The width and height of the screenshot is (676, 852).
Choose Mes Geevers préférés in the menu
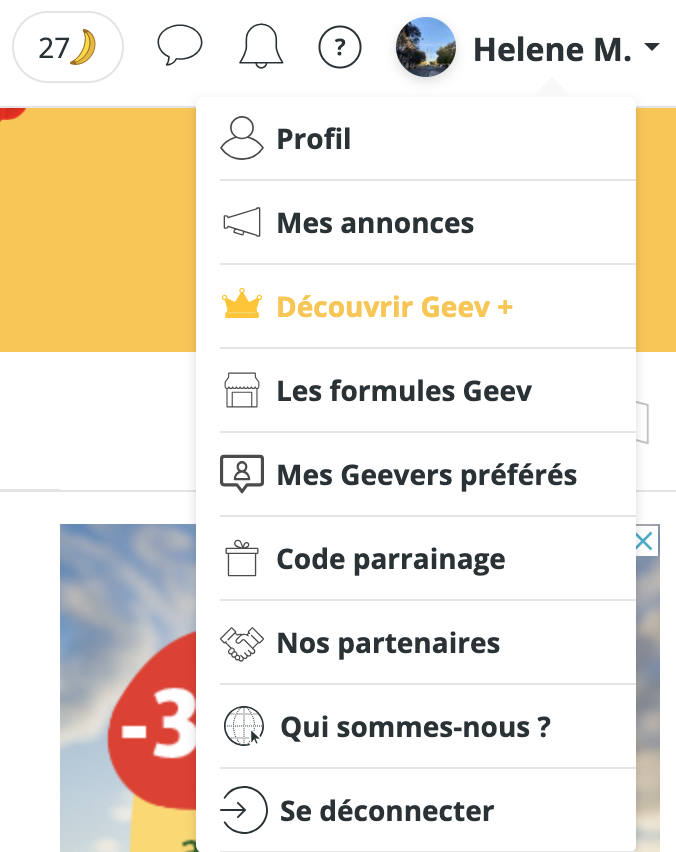click(427, 474)
